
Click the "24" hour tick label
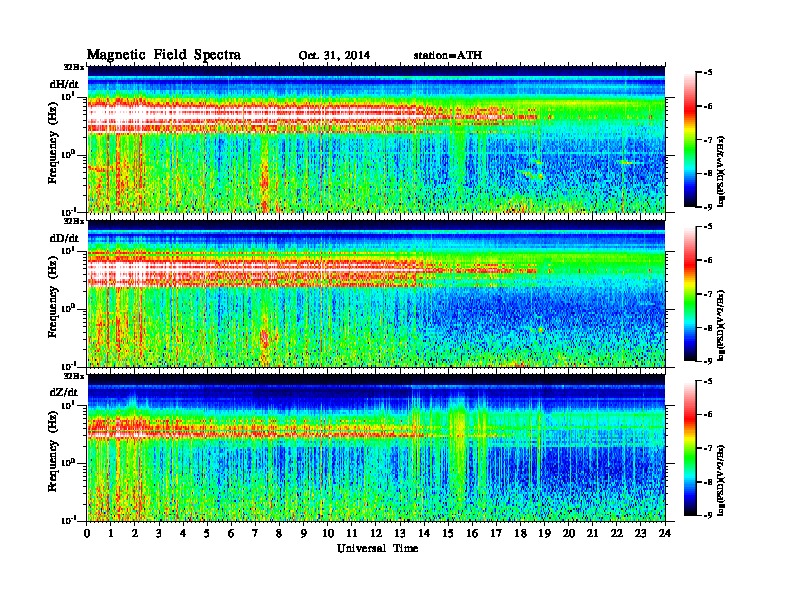tap(665, 533)
